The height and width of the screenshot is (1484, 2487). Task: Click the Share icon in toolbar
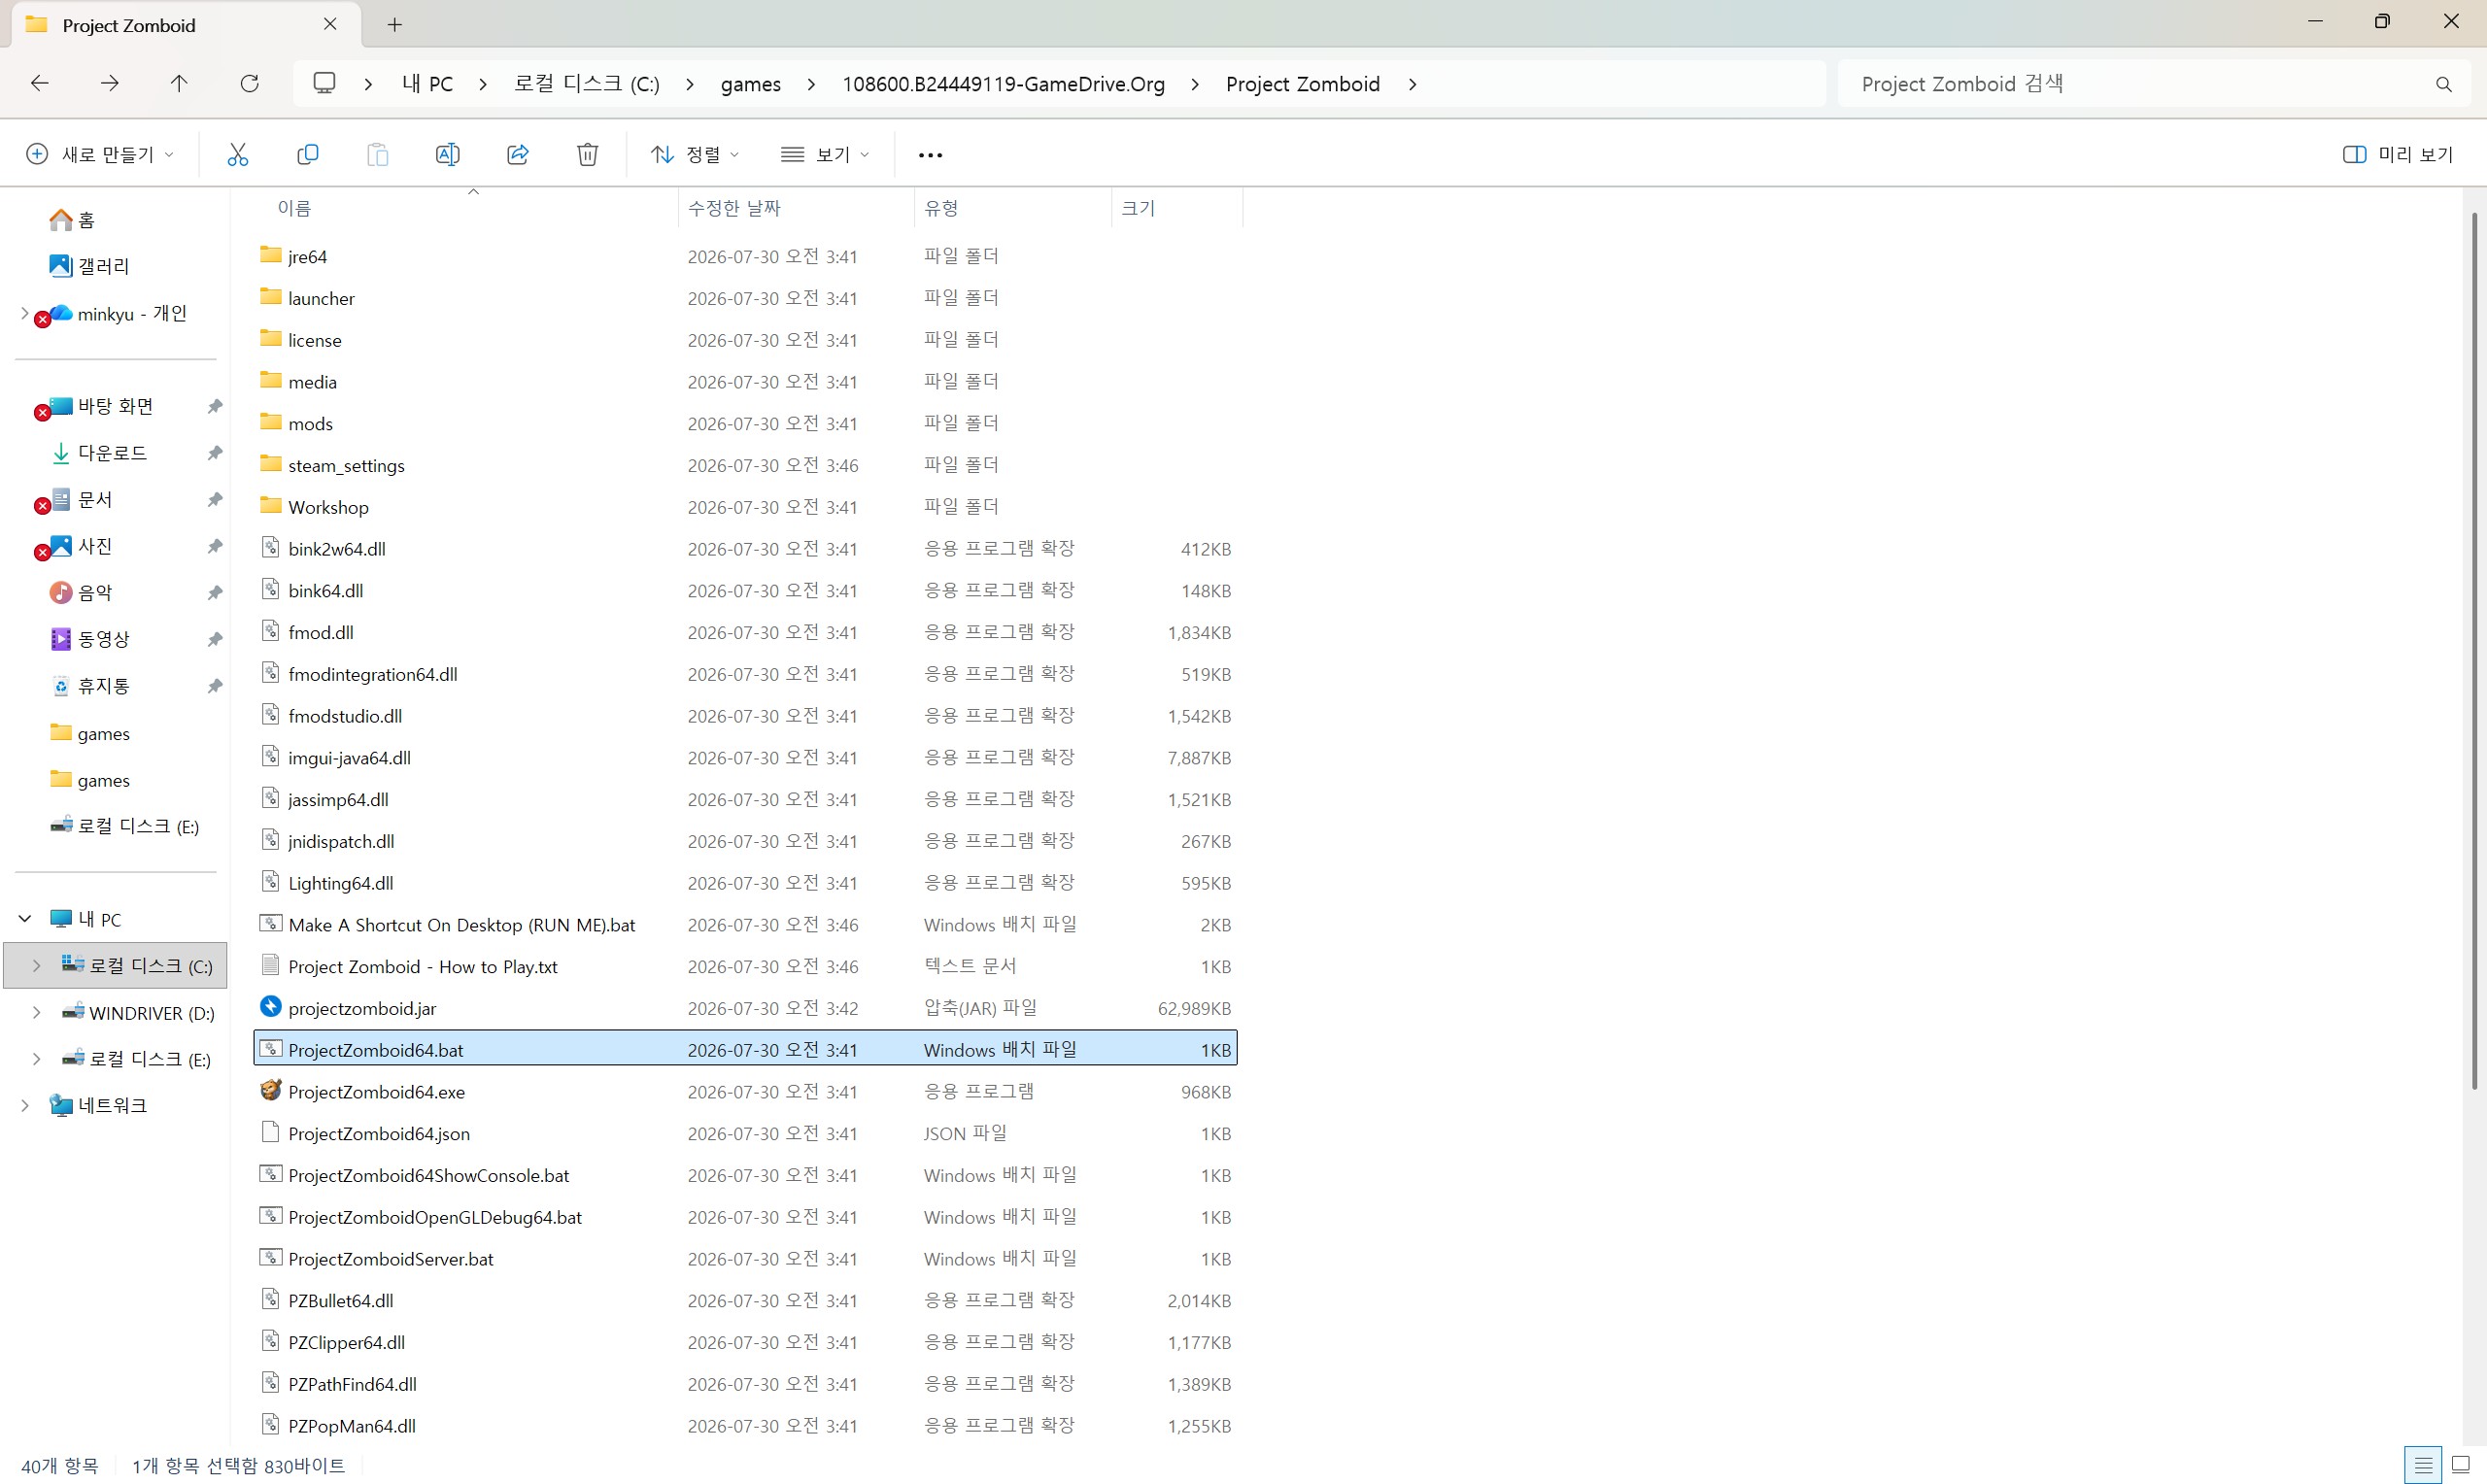517,154
